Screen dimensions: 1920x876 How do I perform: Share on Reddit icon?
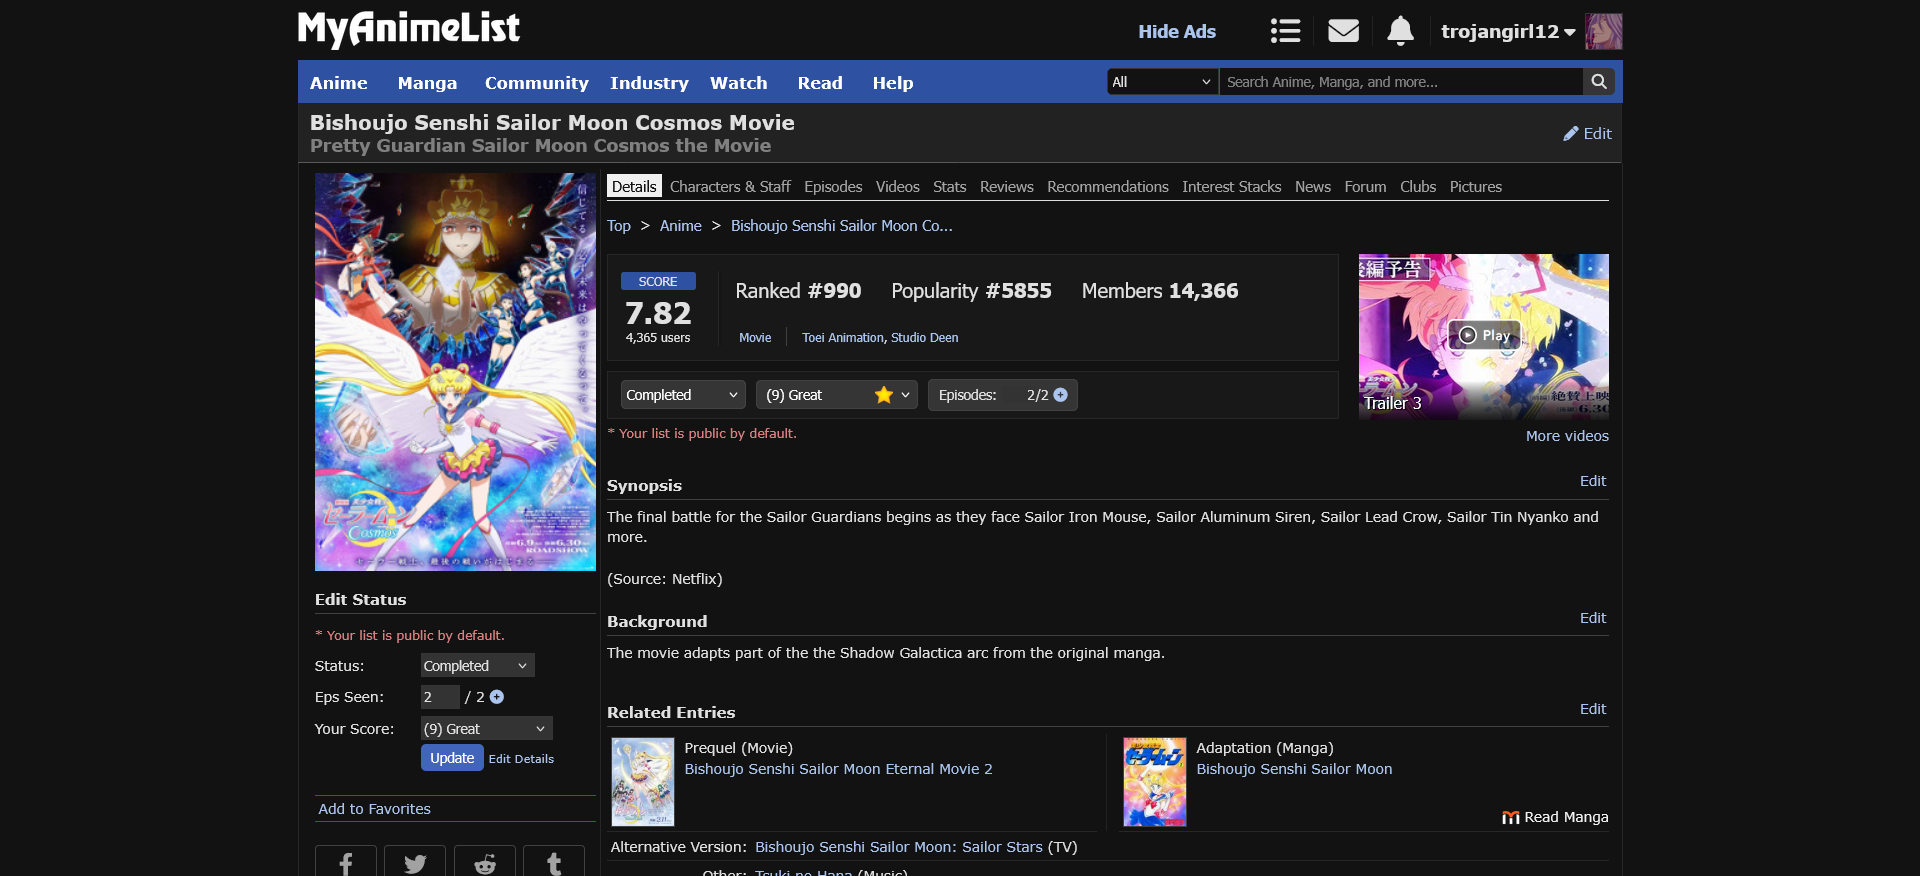click(x=485, y=863)
